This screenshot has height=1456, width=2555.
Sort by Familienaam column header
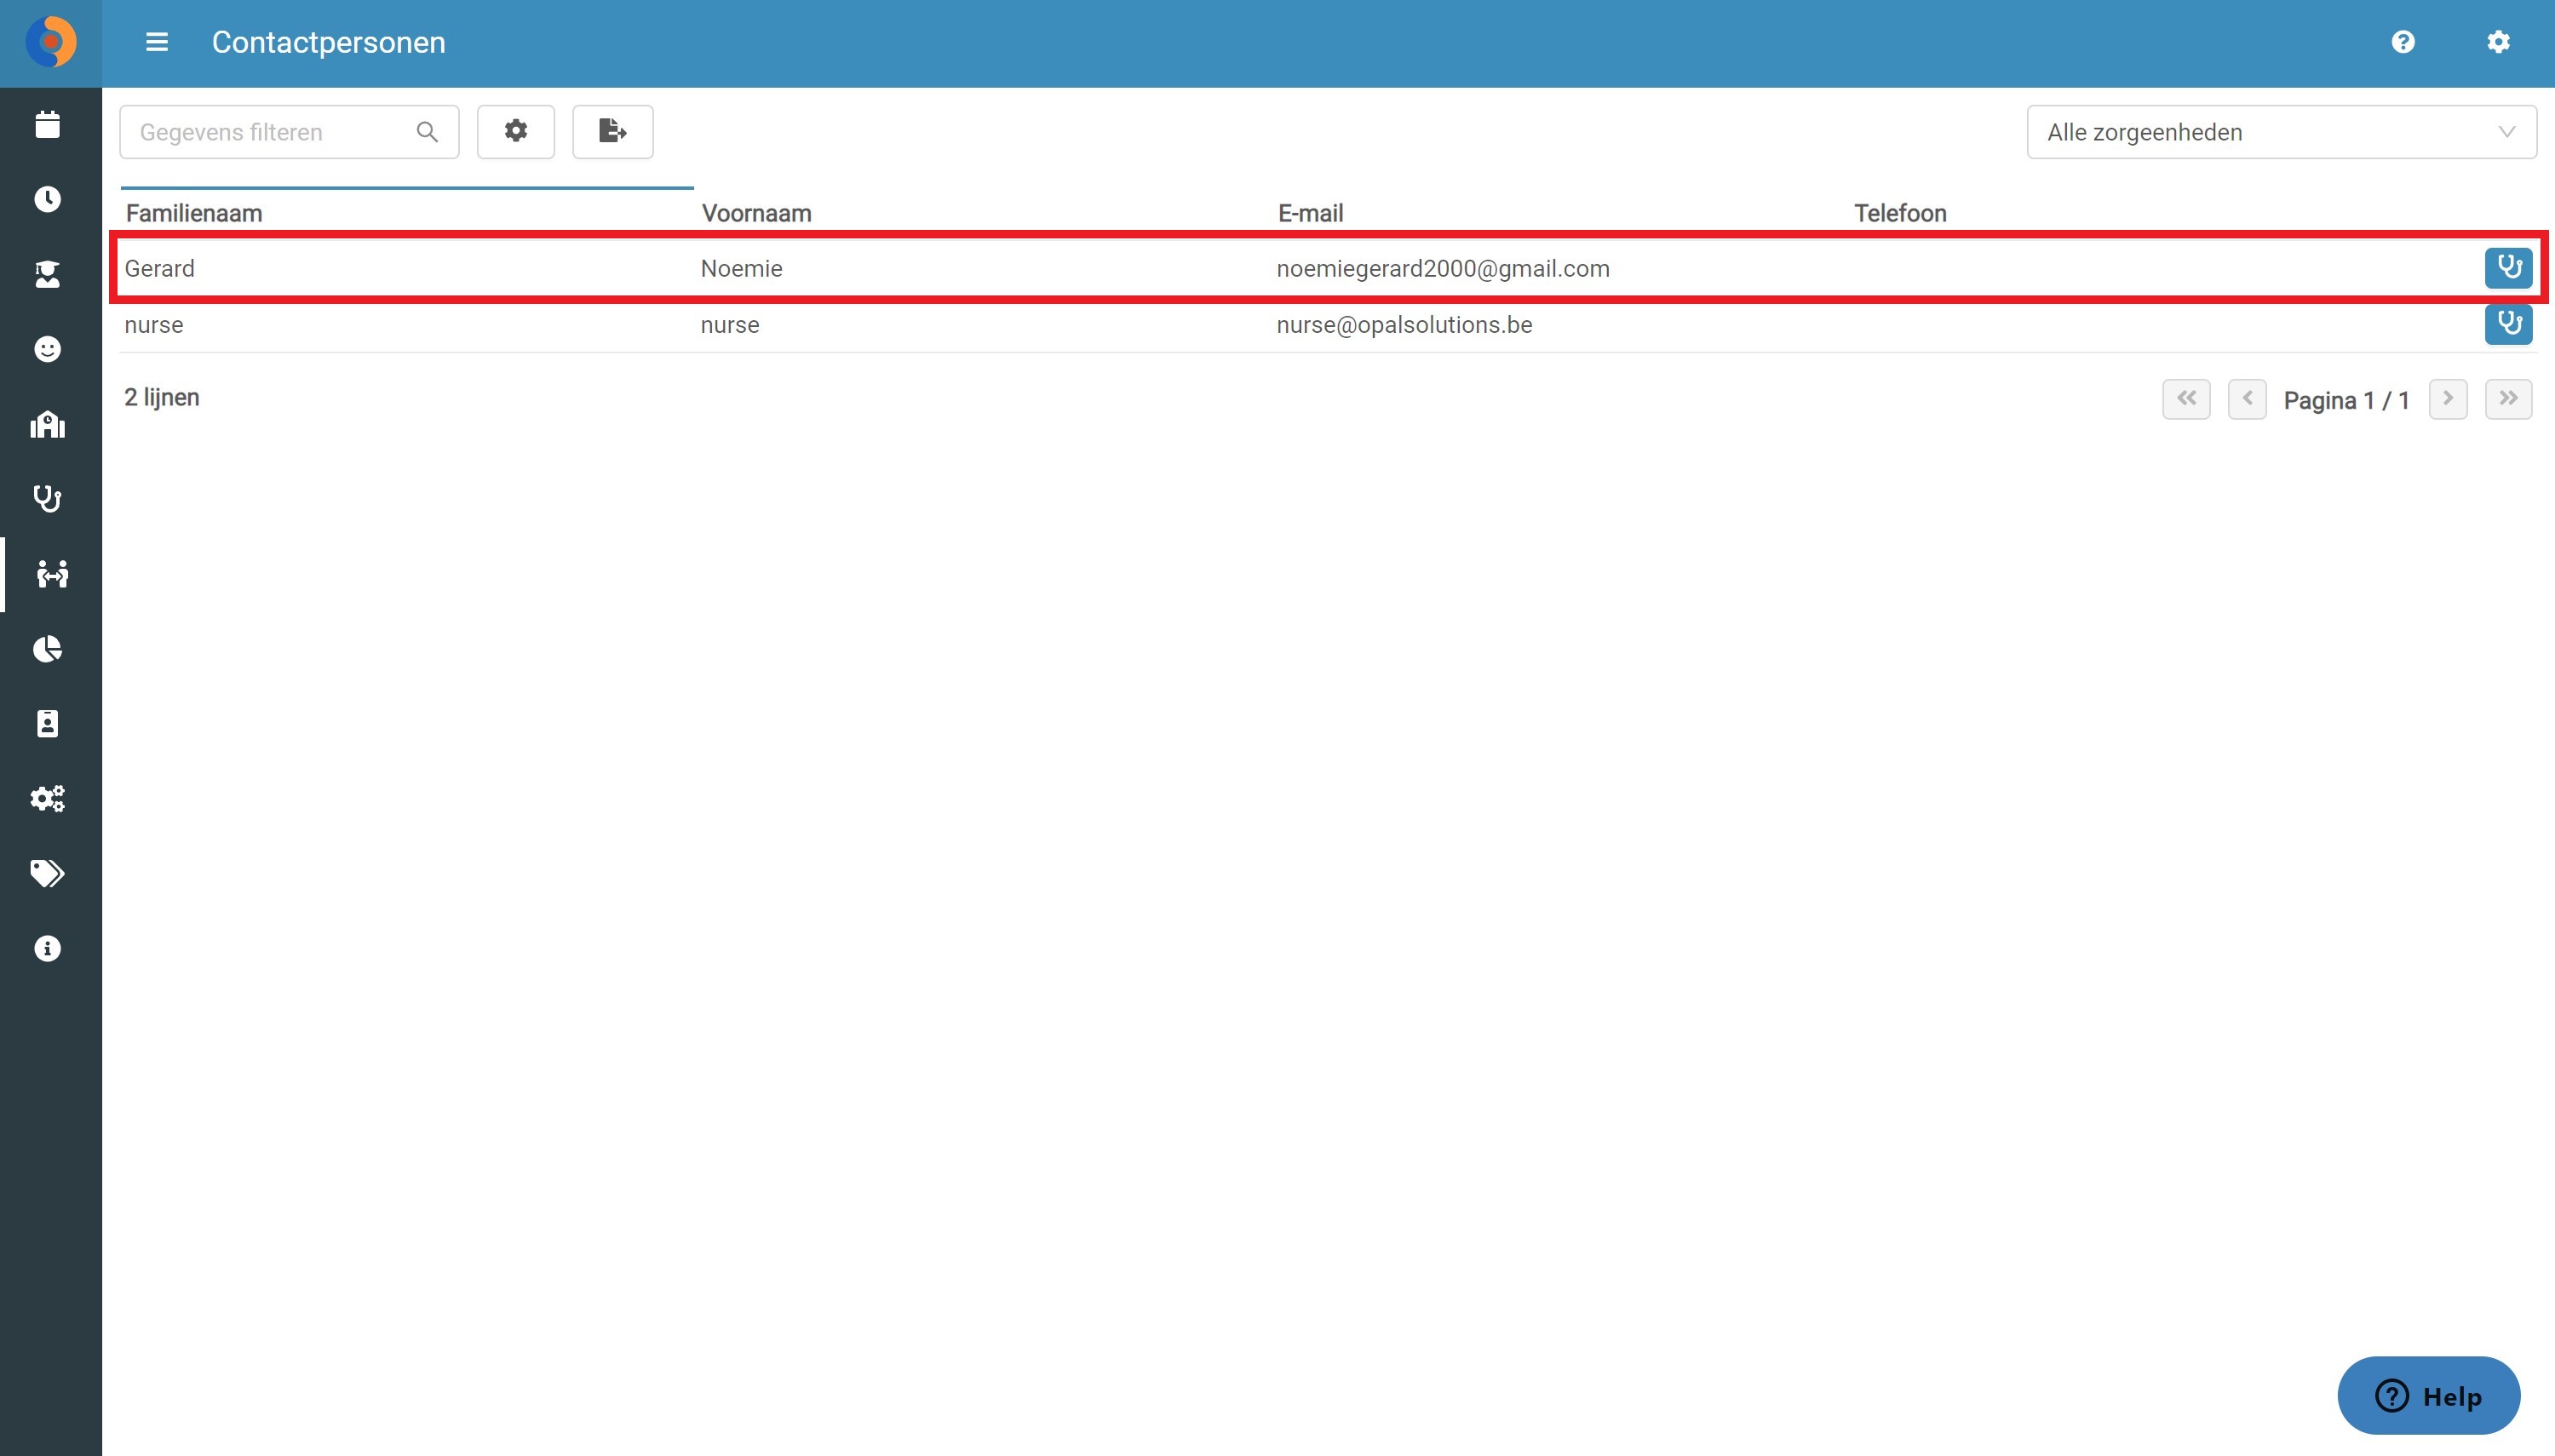tap(194, 213)
